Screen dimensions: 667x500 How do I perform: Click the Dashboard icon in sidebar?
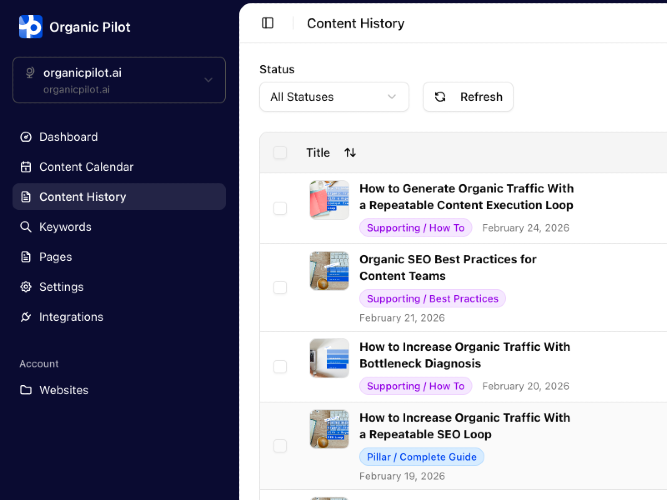tap(26, 137)
